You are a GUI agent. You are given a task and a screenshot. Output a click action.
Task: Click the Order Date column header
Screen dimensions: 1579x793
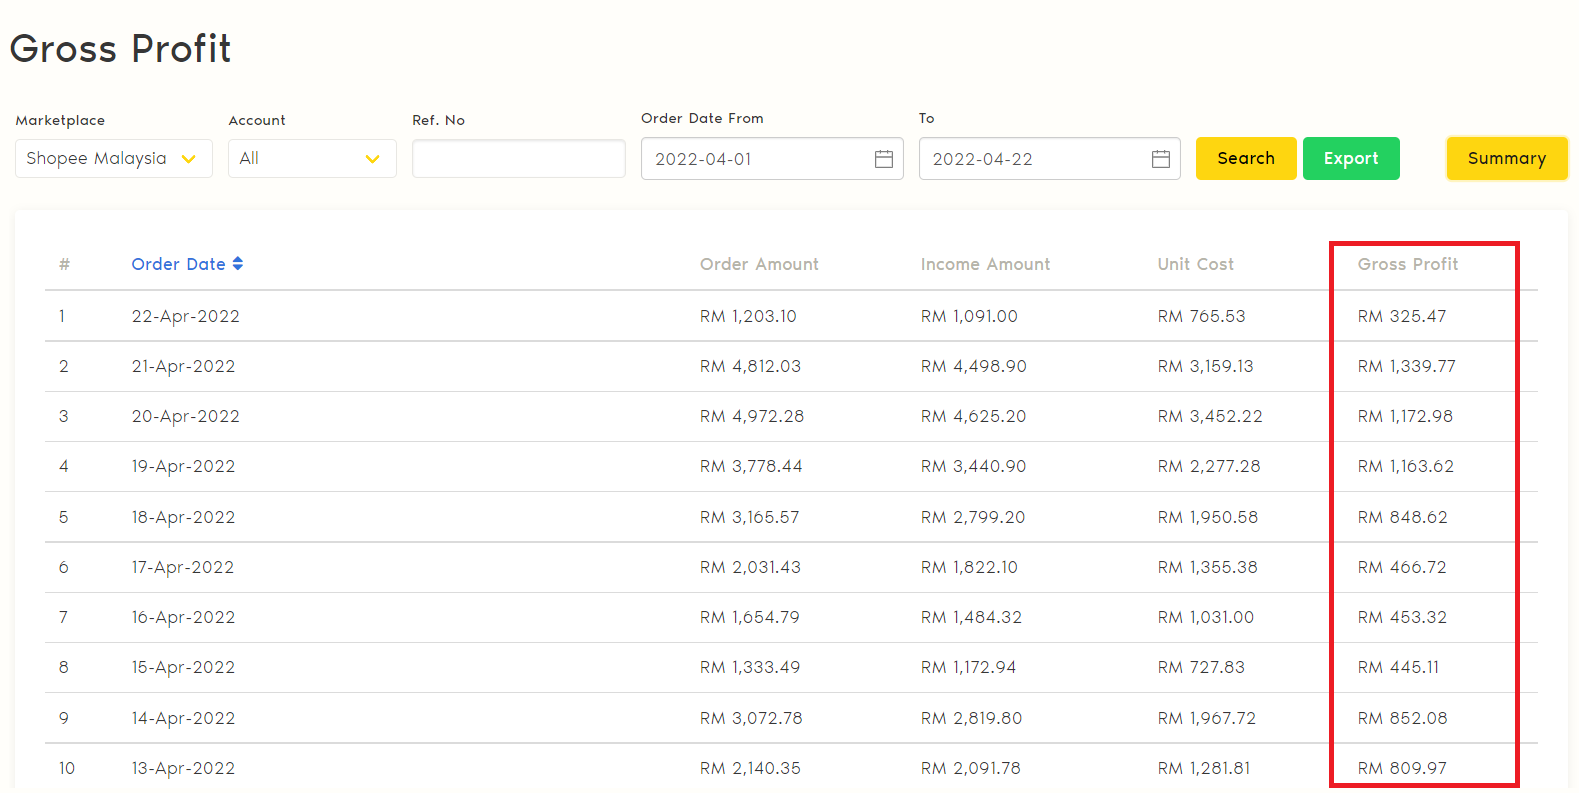pos(178,264)
